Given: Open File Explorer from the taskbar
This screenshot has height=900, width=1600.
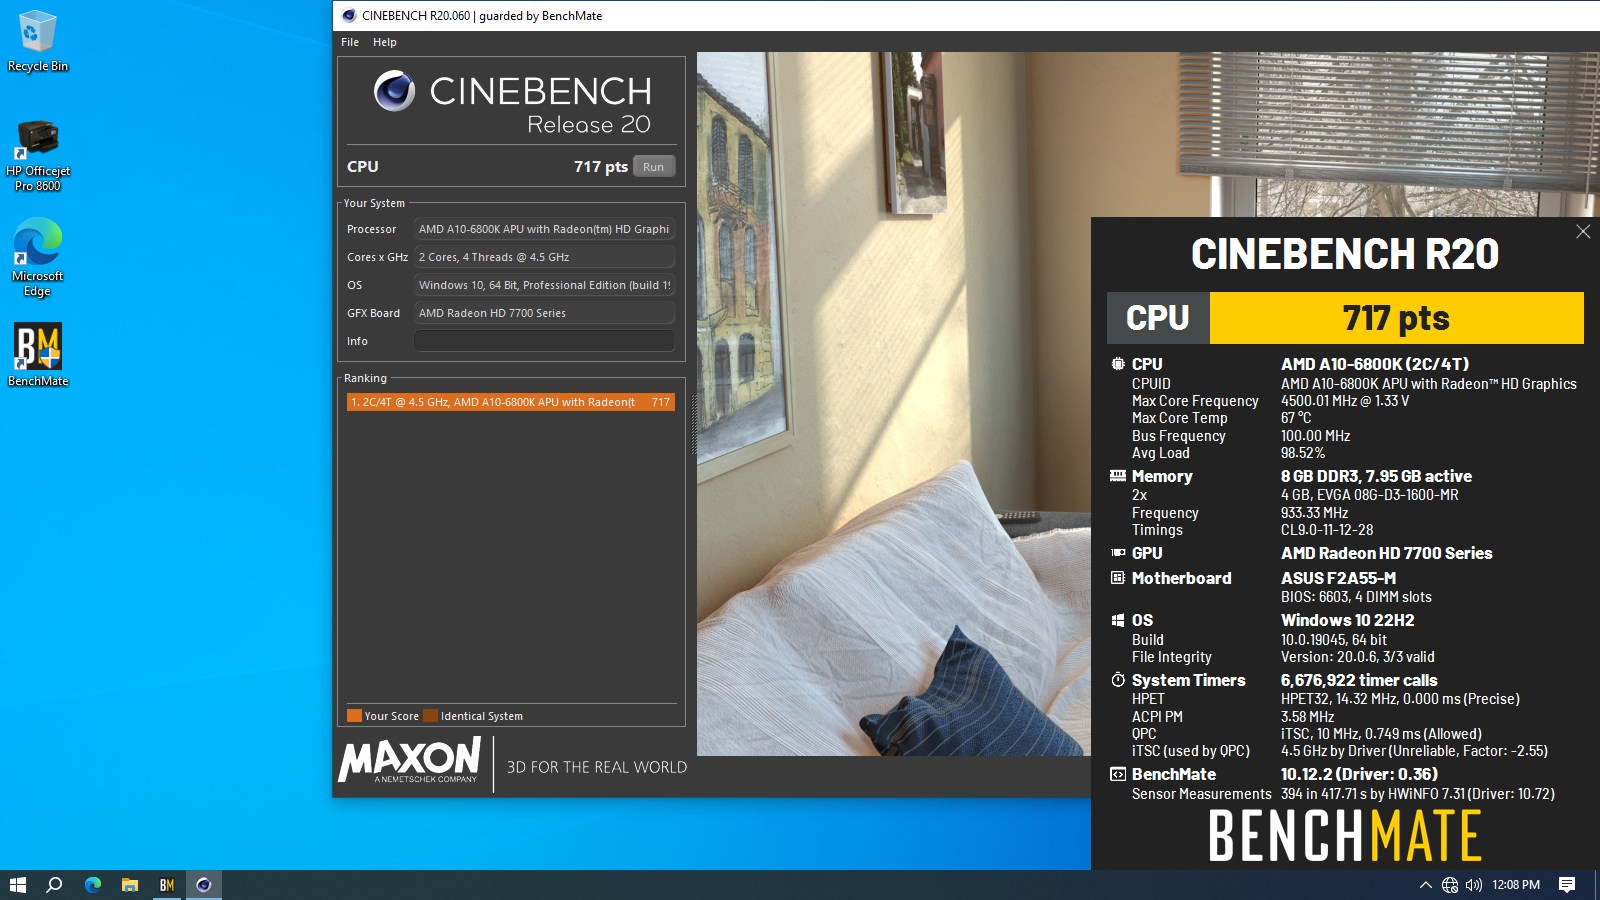Looking at the screenshot, I should coord(130,885).
